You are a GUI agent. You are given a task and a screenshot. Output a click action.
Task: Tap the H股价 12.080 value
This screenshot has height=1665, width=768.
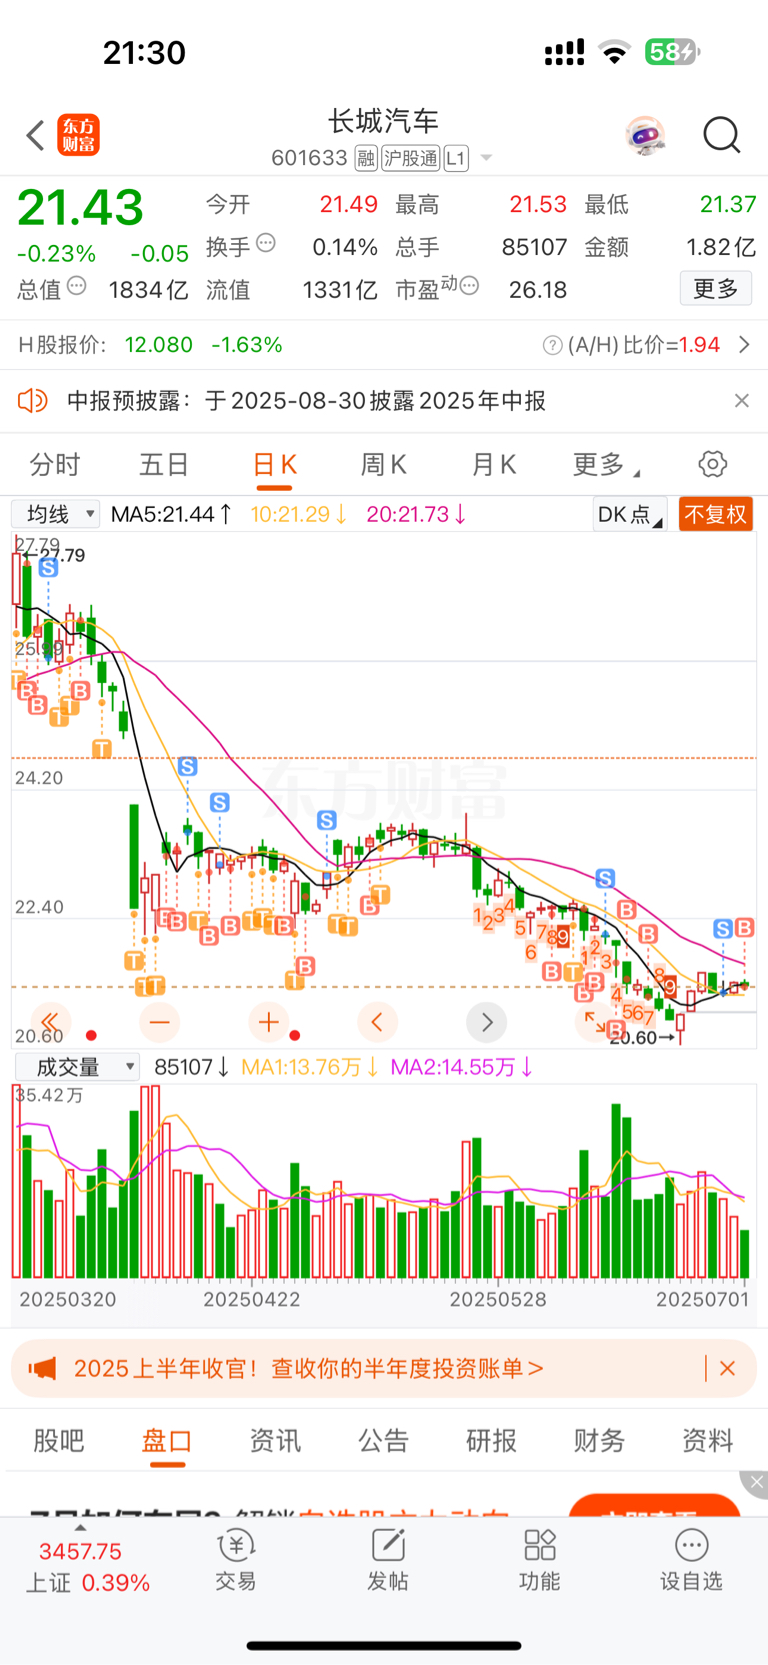coord(159,345)
